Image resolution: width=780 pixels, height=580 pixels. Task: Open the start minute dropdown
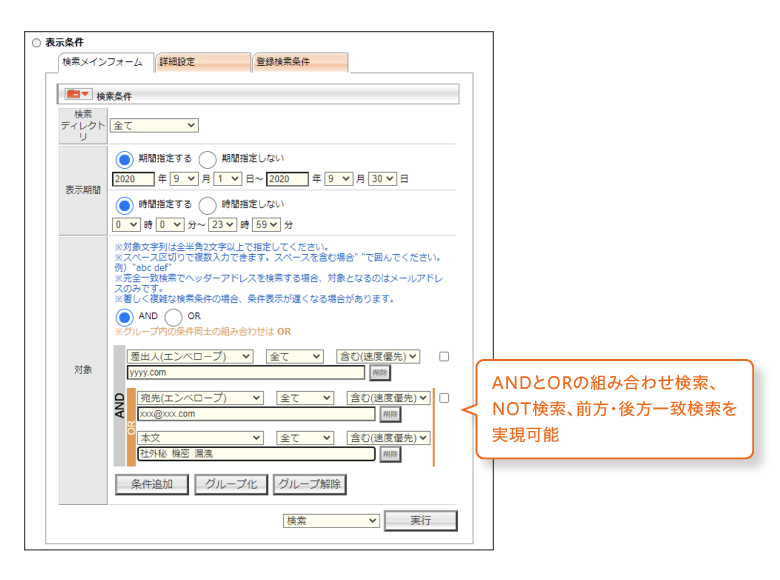(170, 224)
